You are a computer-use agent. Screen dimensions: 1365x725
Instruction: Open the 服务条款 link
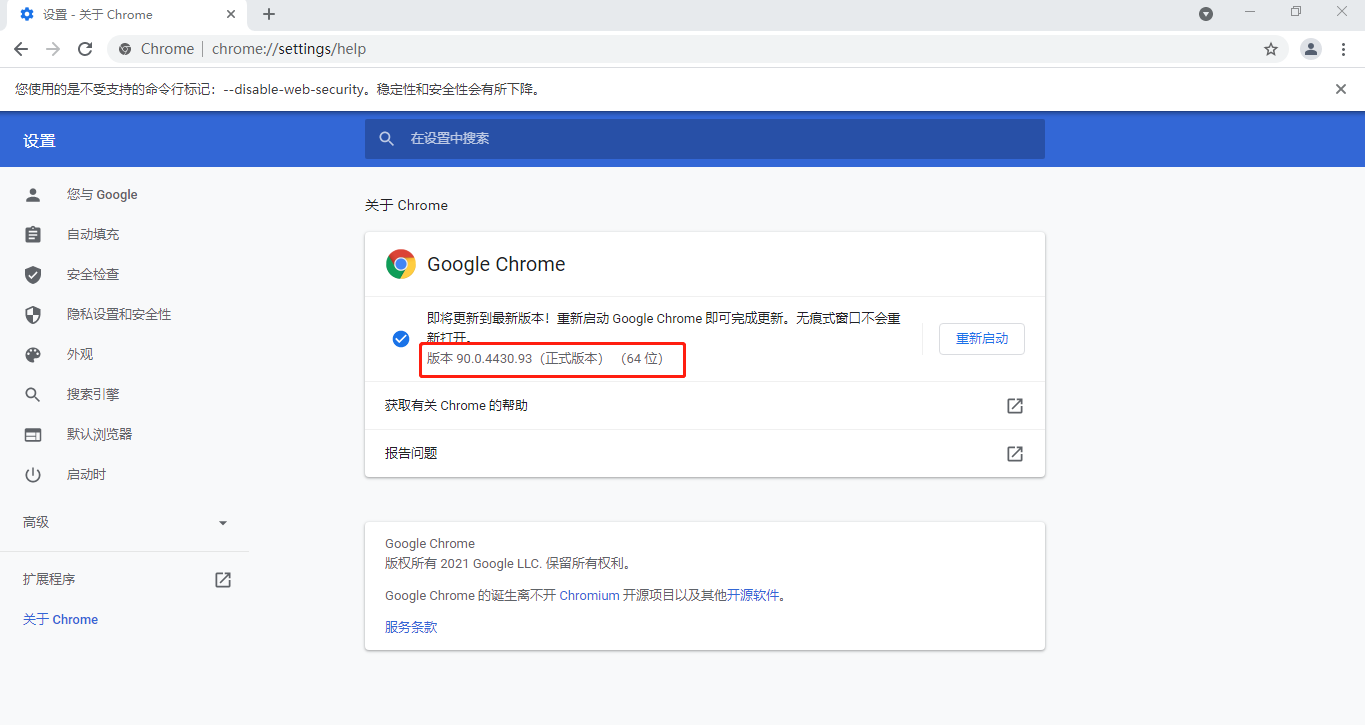click(x=409, y=627)
